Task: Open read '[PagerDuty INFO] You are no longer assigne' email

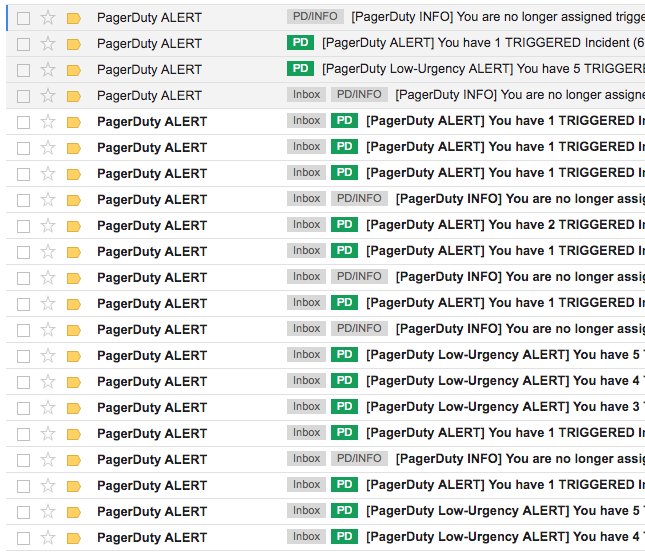Action: (520, 95)
